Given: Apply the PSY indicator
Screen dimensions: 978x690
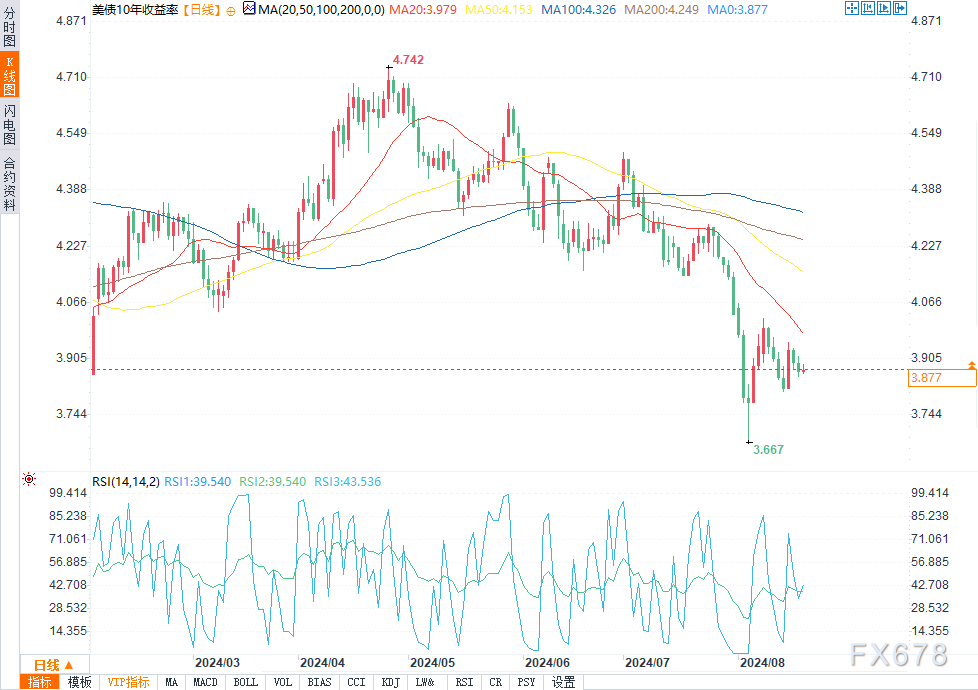Looking at the screenshot, I should point(526,683).
